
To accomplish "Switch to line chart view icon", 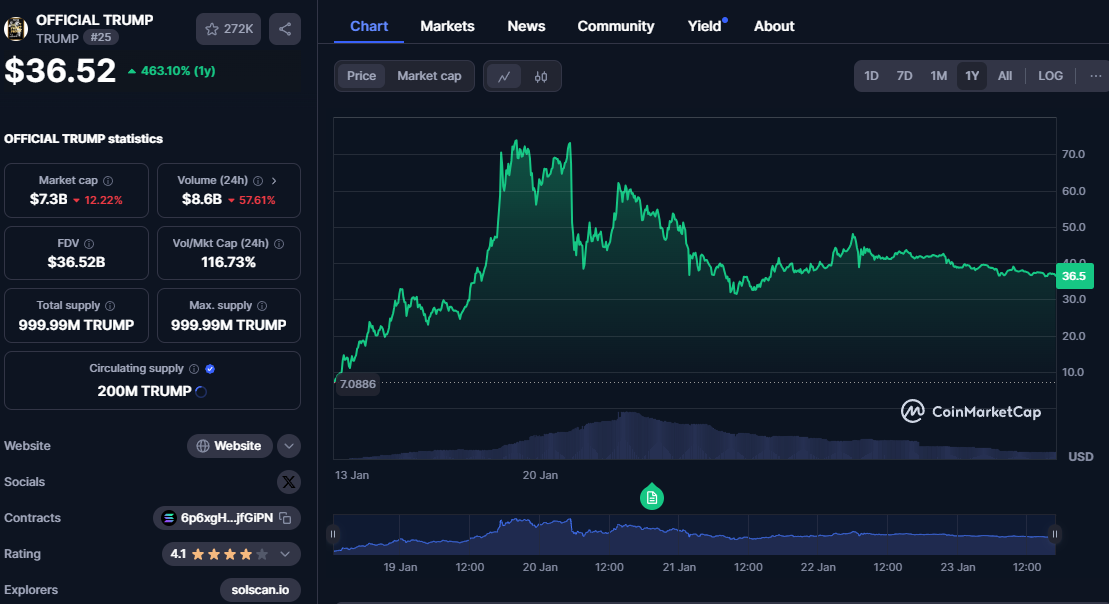I will click(504, 76).
